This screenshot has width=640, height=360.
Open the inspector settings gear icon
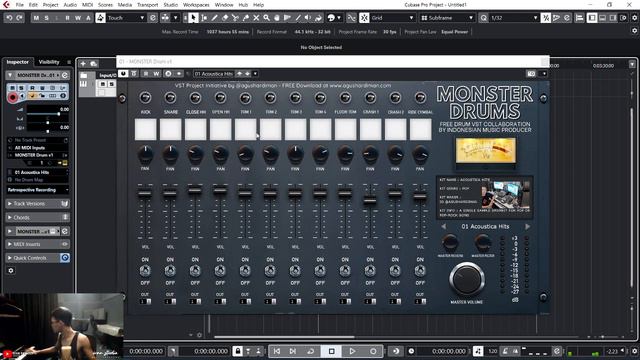tap(11, 271)
